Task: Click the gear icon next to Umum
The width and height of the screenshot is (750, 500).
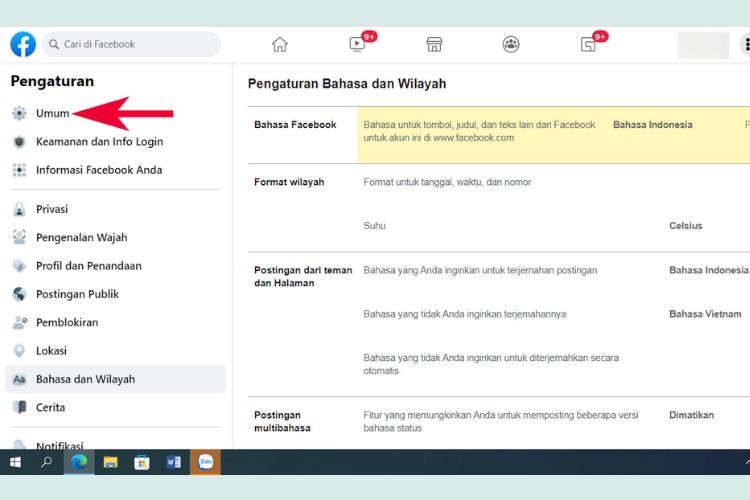Action: click(x=19, y=113)
